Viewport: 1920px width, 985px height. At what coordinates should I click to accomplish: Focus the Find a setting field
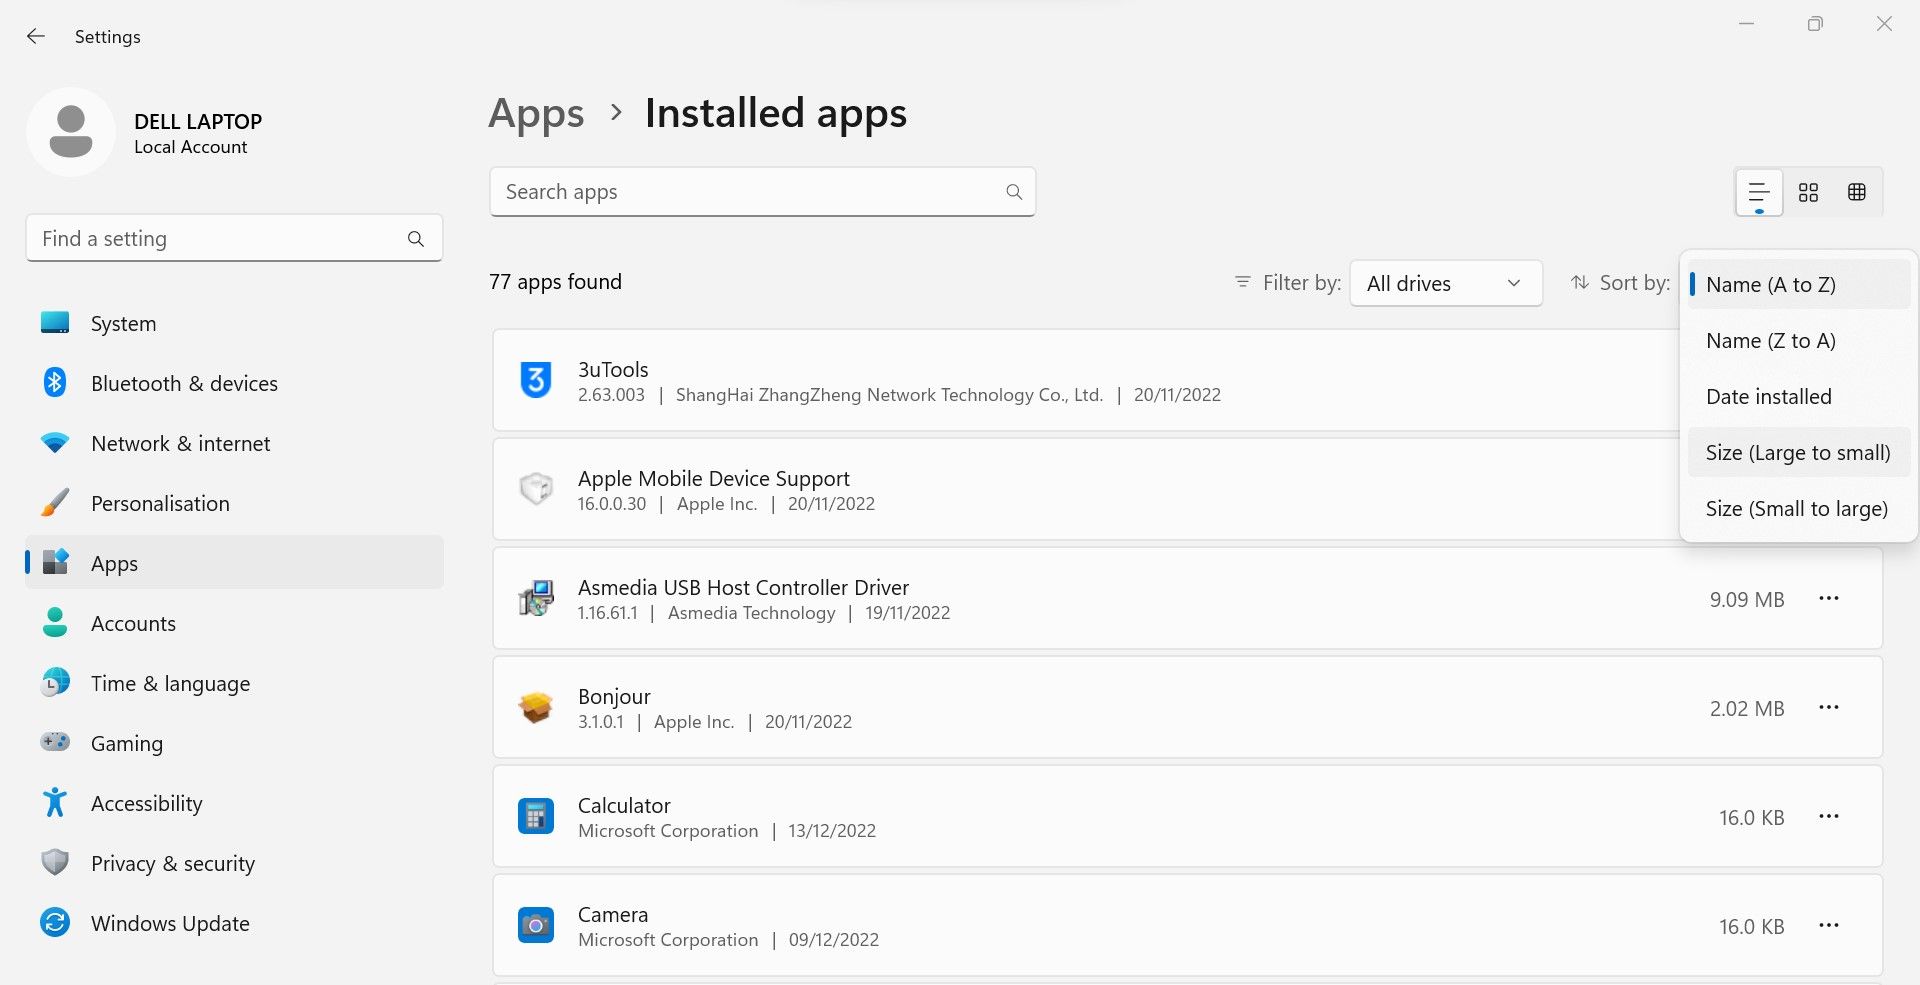point(220,239)
